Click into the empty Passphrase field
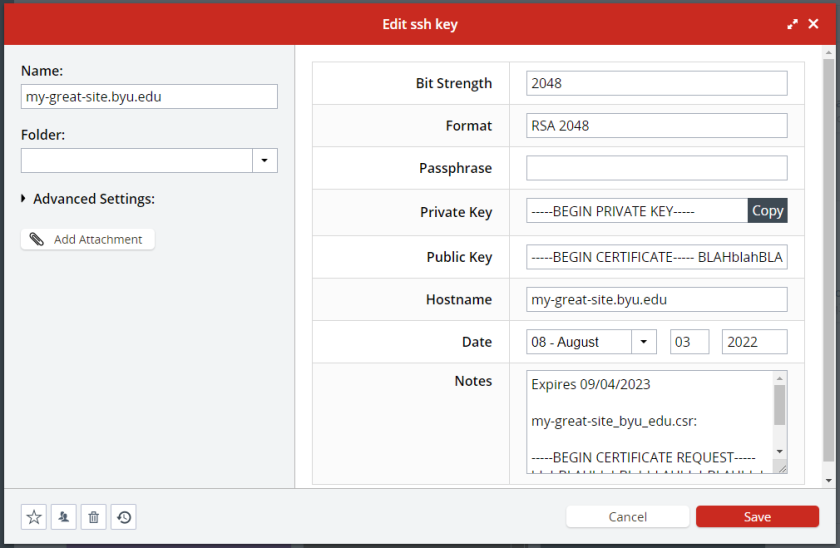This screenshot has height=548, width=840. [x=656, y=168]
